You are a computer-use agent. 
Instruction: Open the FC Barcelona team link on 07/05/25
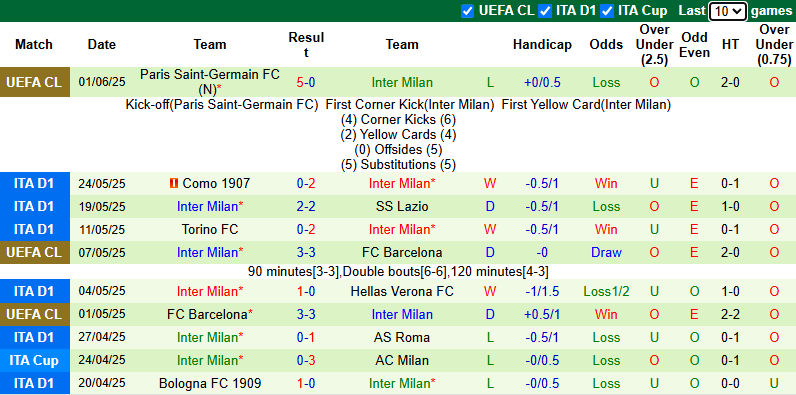(x=402, y=252)
